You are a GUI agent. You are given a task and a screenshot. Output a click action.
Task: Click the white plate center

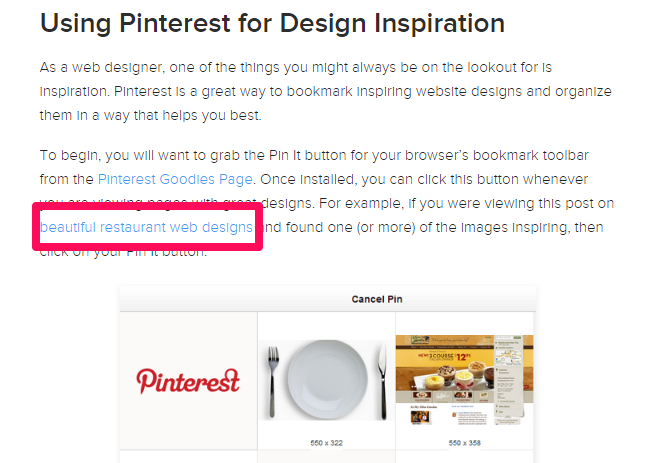(327, 380)
